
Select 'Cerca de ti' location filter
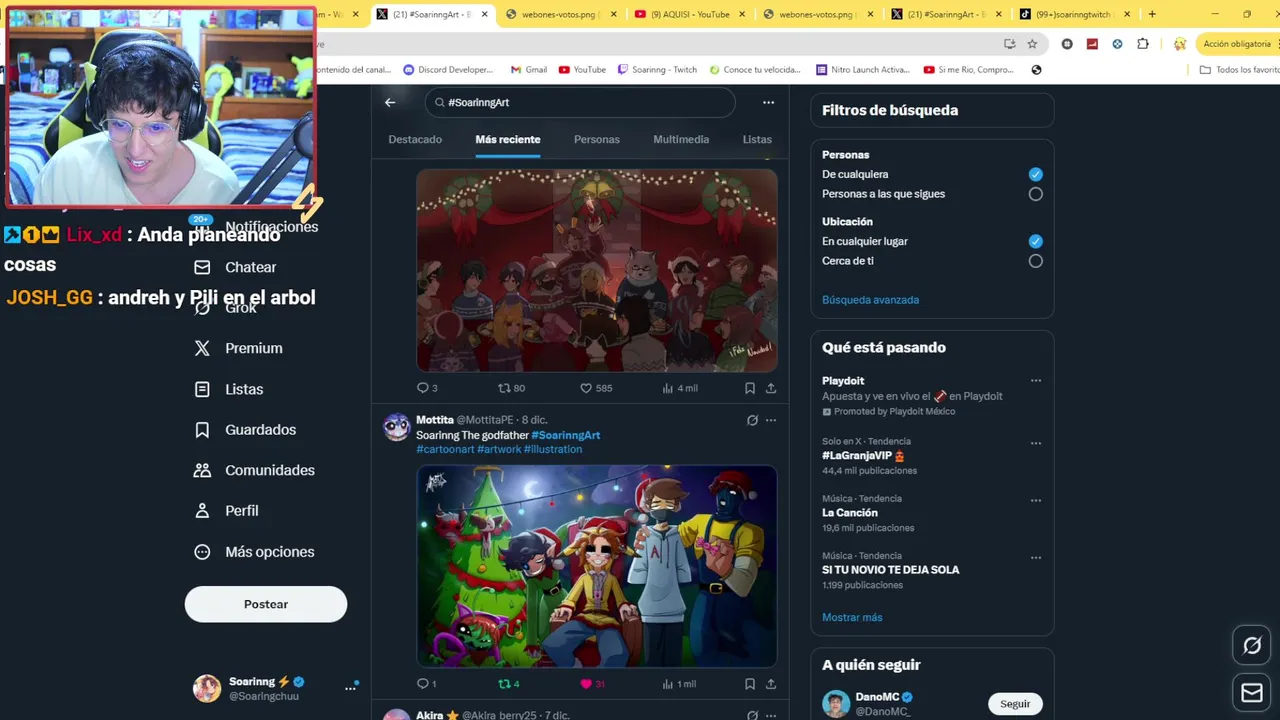(x=1036, y=261)
